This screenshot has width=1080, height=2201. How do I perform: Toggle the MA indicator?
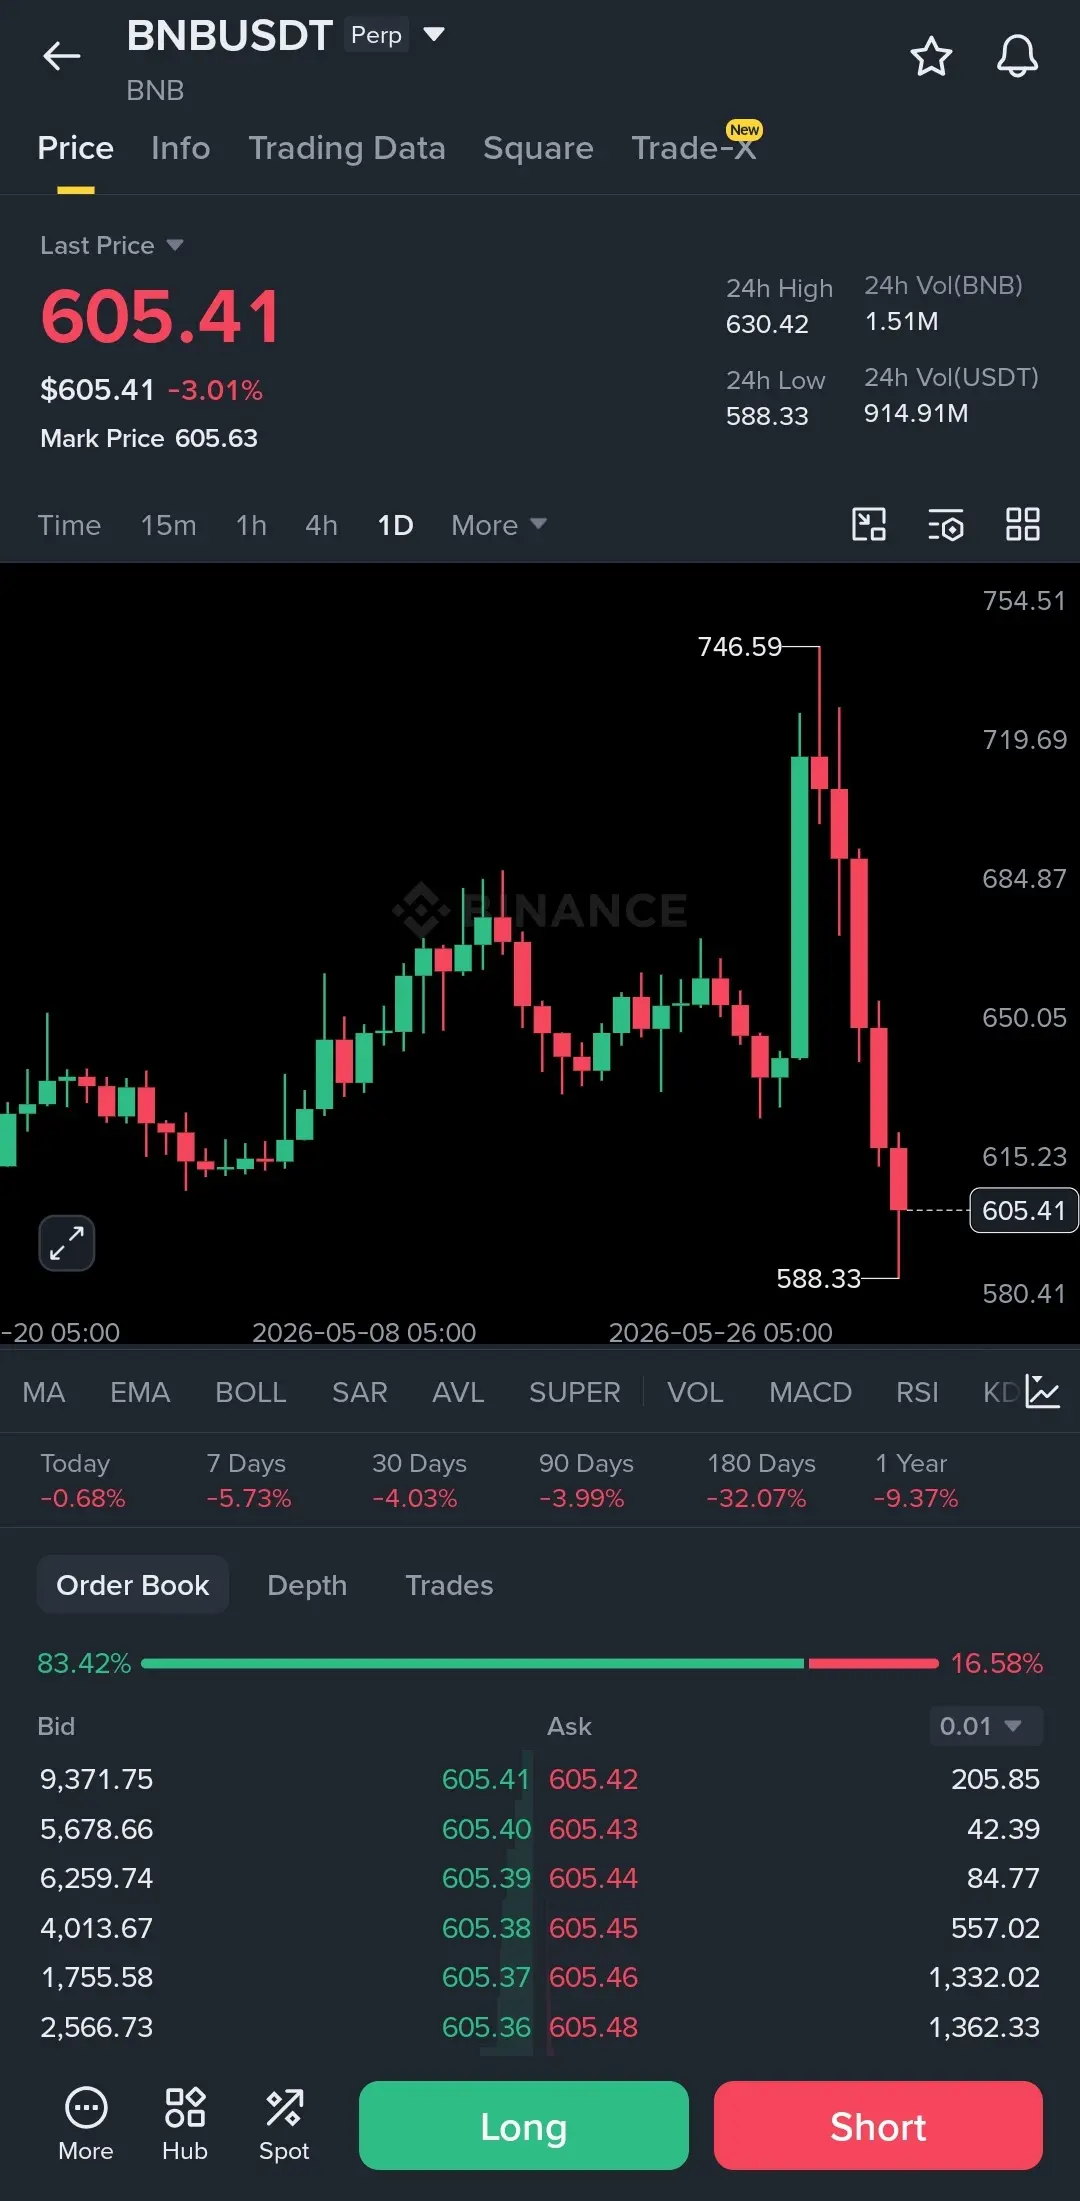[x=44, y=1392]
